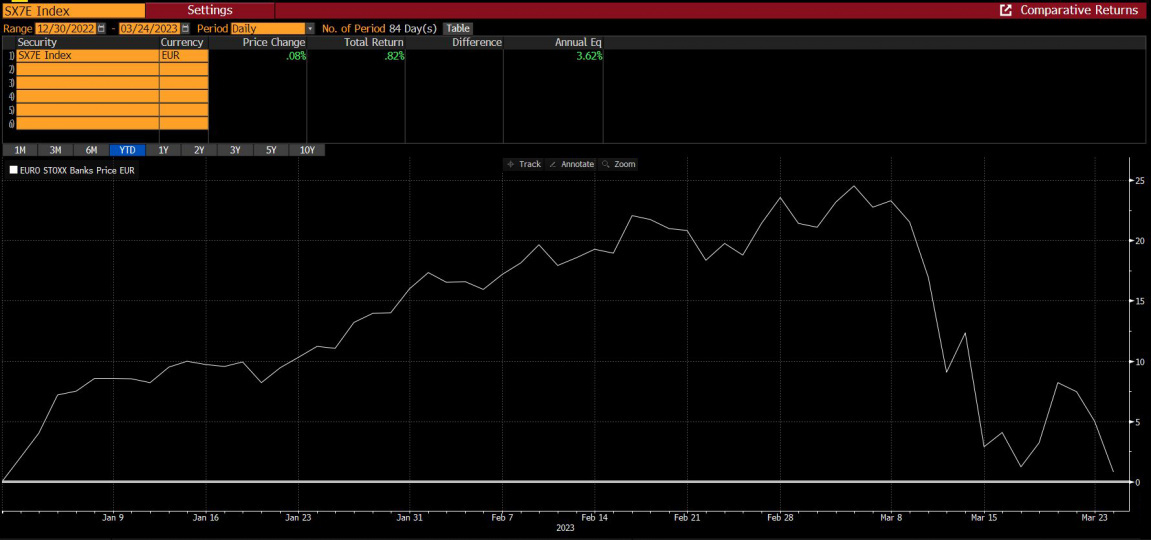
Task: Select the 2Y range button
Action: [200, 150]
